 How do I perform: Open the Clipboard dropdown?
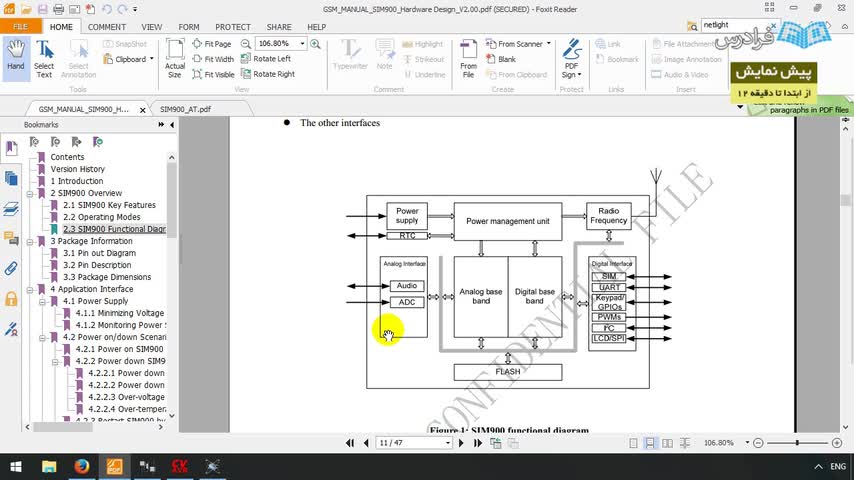pyautogui.click(x=129, y=59)
